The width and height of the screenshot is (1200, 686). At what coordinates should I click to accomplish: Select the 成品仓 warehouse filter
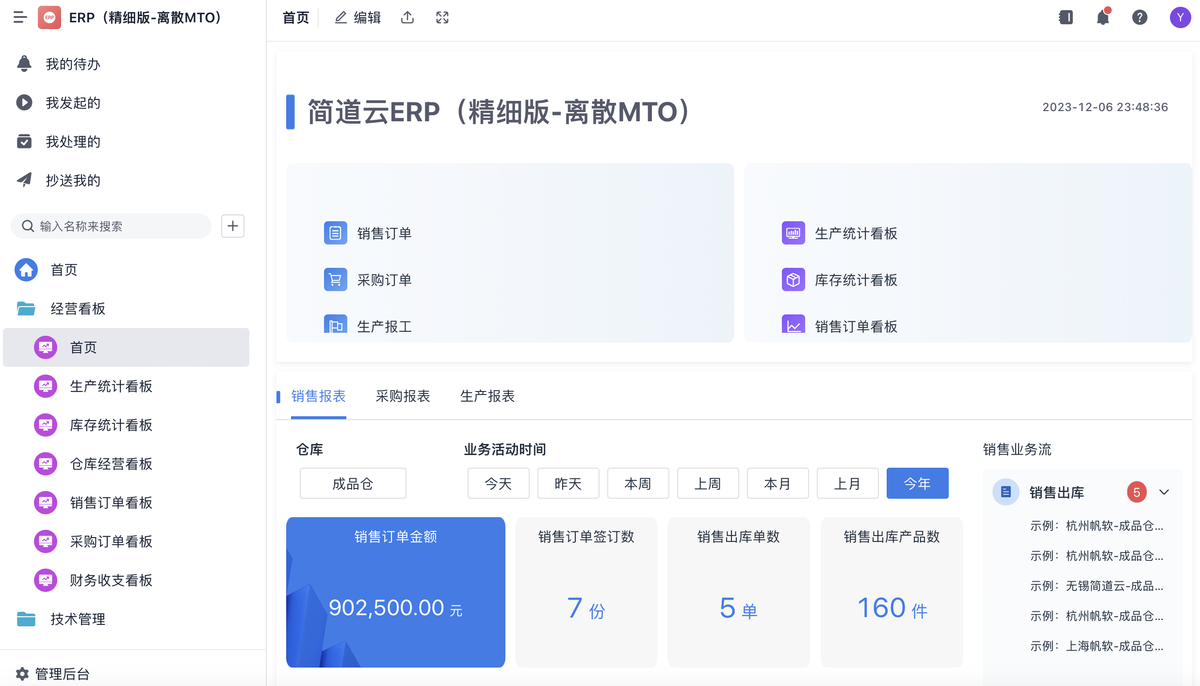pos(353,483)
